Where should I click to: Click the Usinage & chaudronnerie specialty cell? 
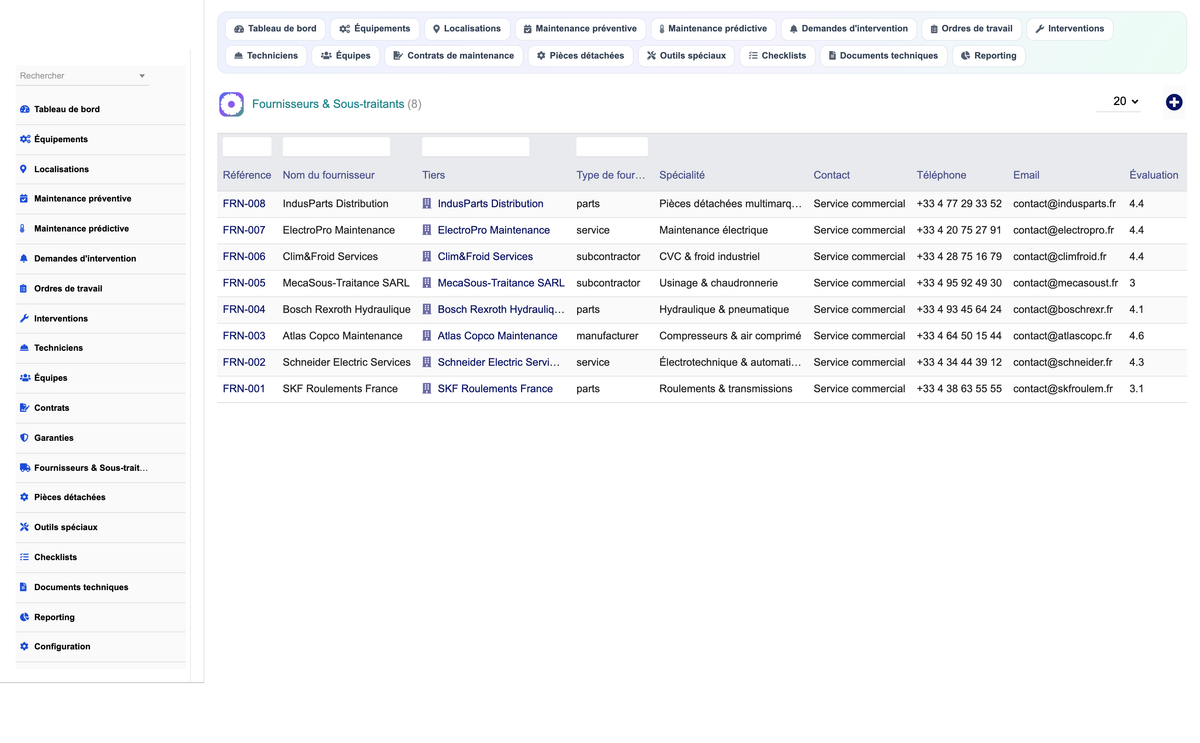[718, 283]
